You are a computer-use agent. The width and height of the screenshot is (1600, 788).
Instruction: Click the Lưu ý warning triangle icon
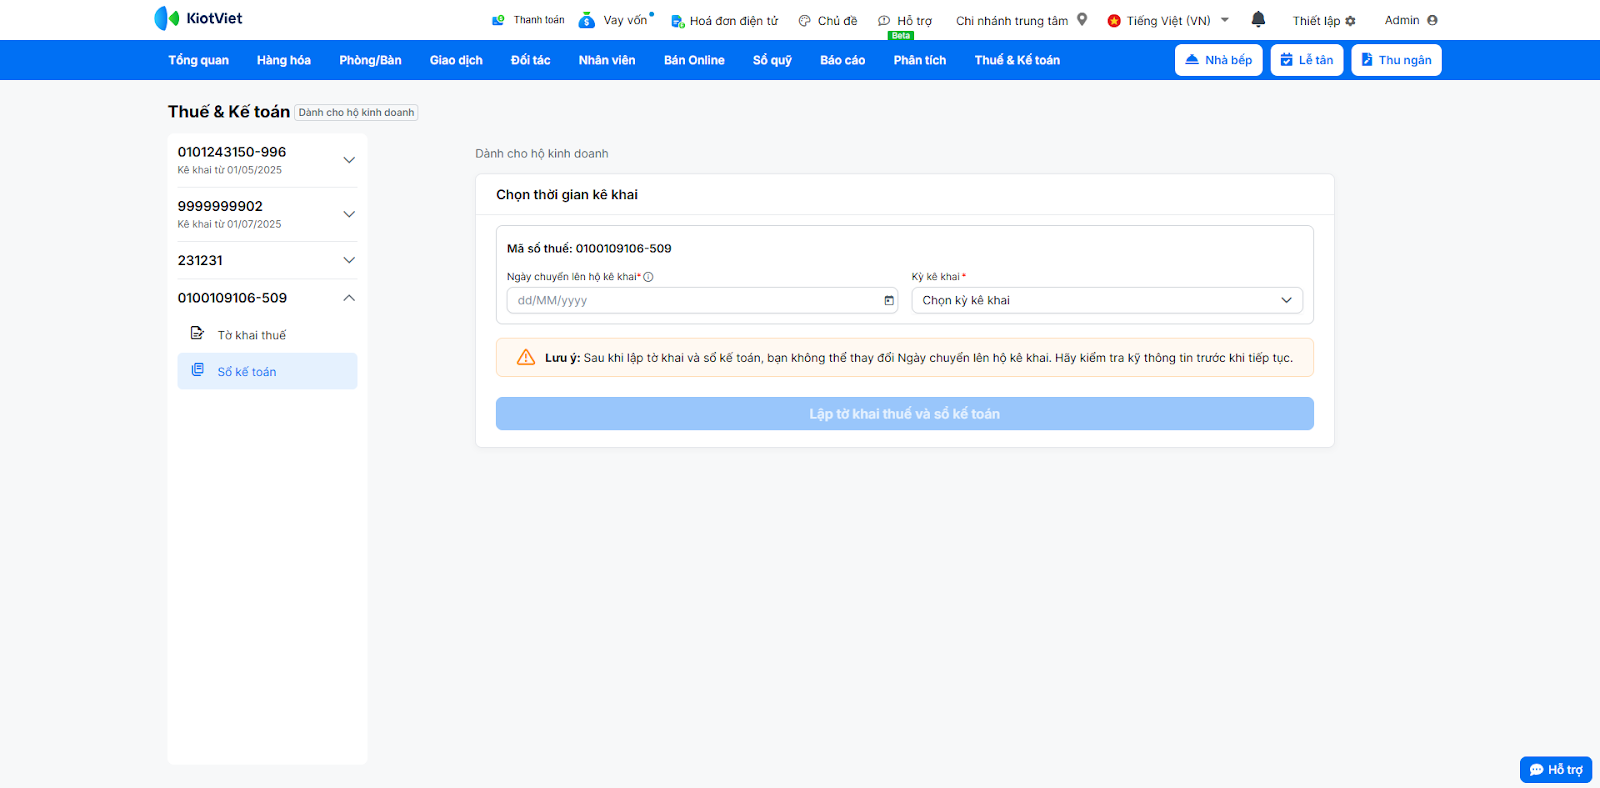click(526, 358)
